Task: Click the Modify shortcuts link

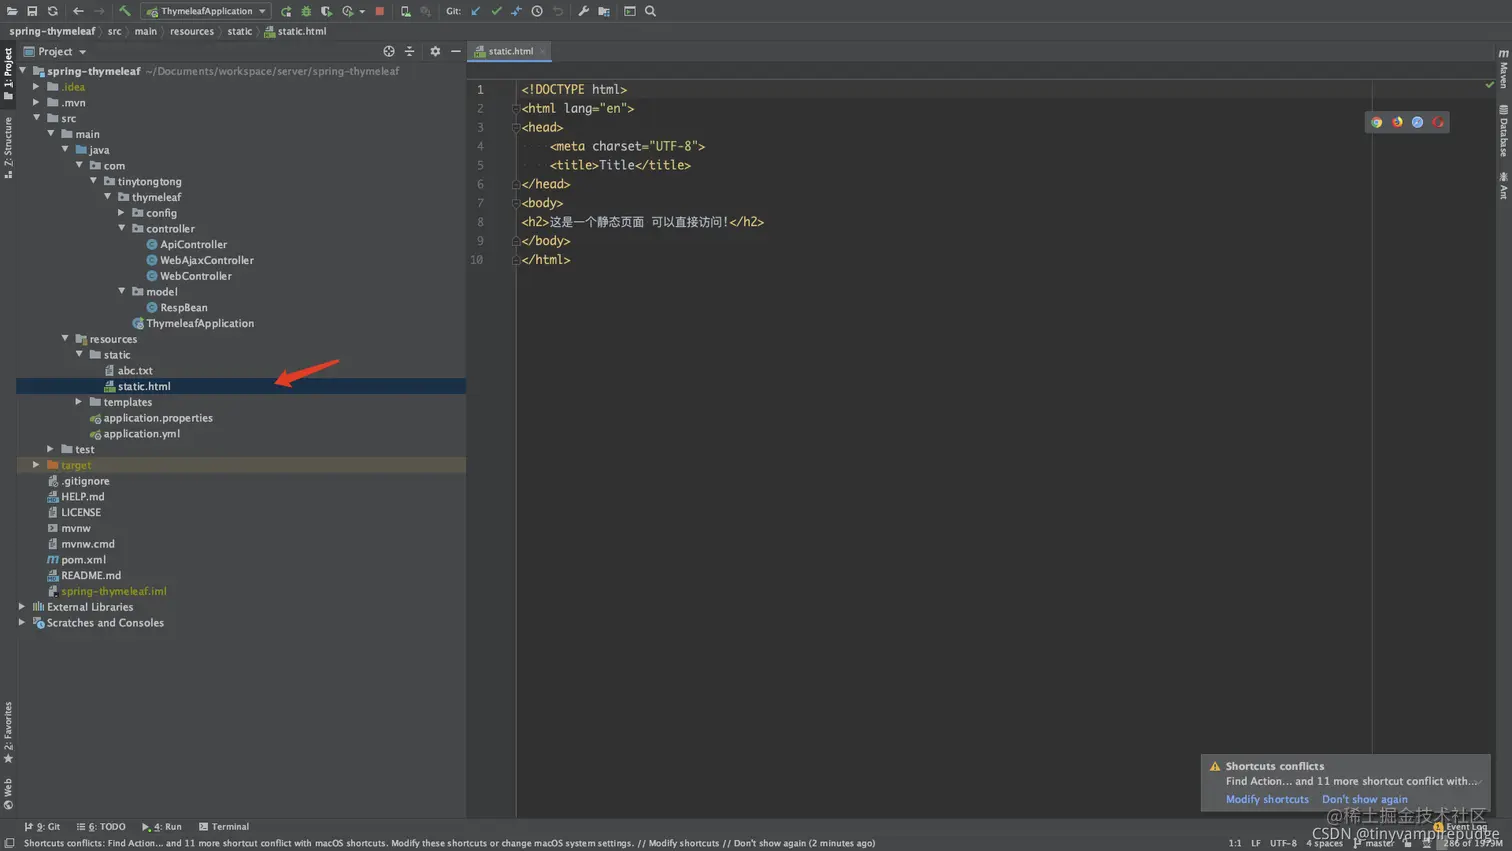Action: click(x=1267, y=799)
